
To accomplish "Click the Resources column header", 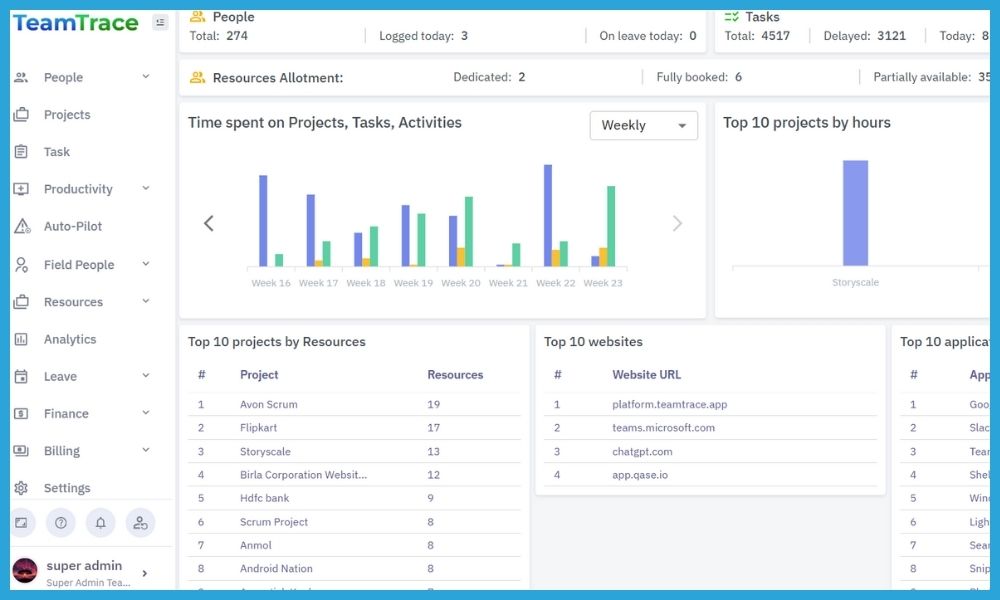I will click(x=455, y=375).
